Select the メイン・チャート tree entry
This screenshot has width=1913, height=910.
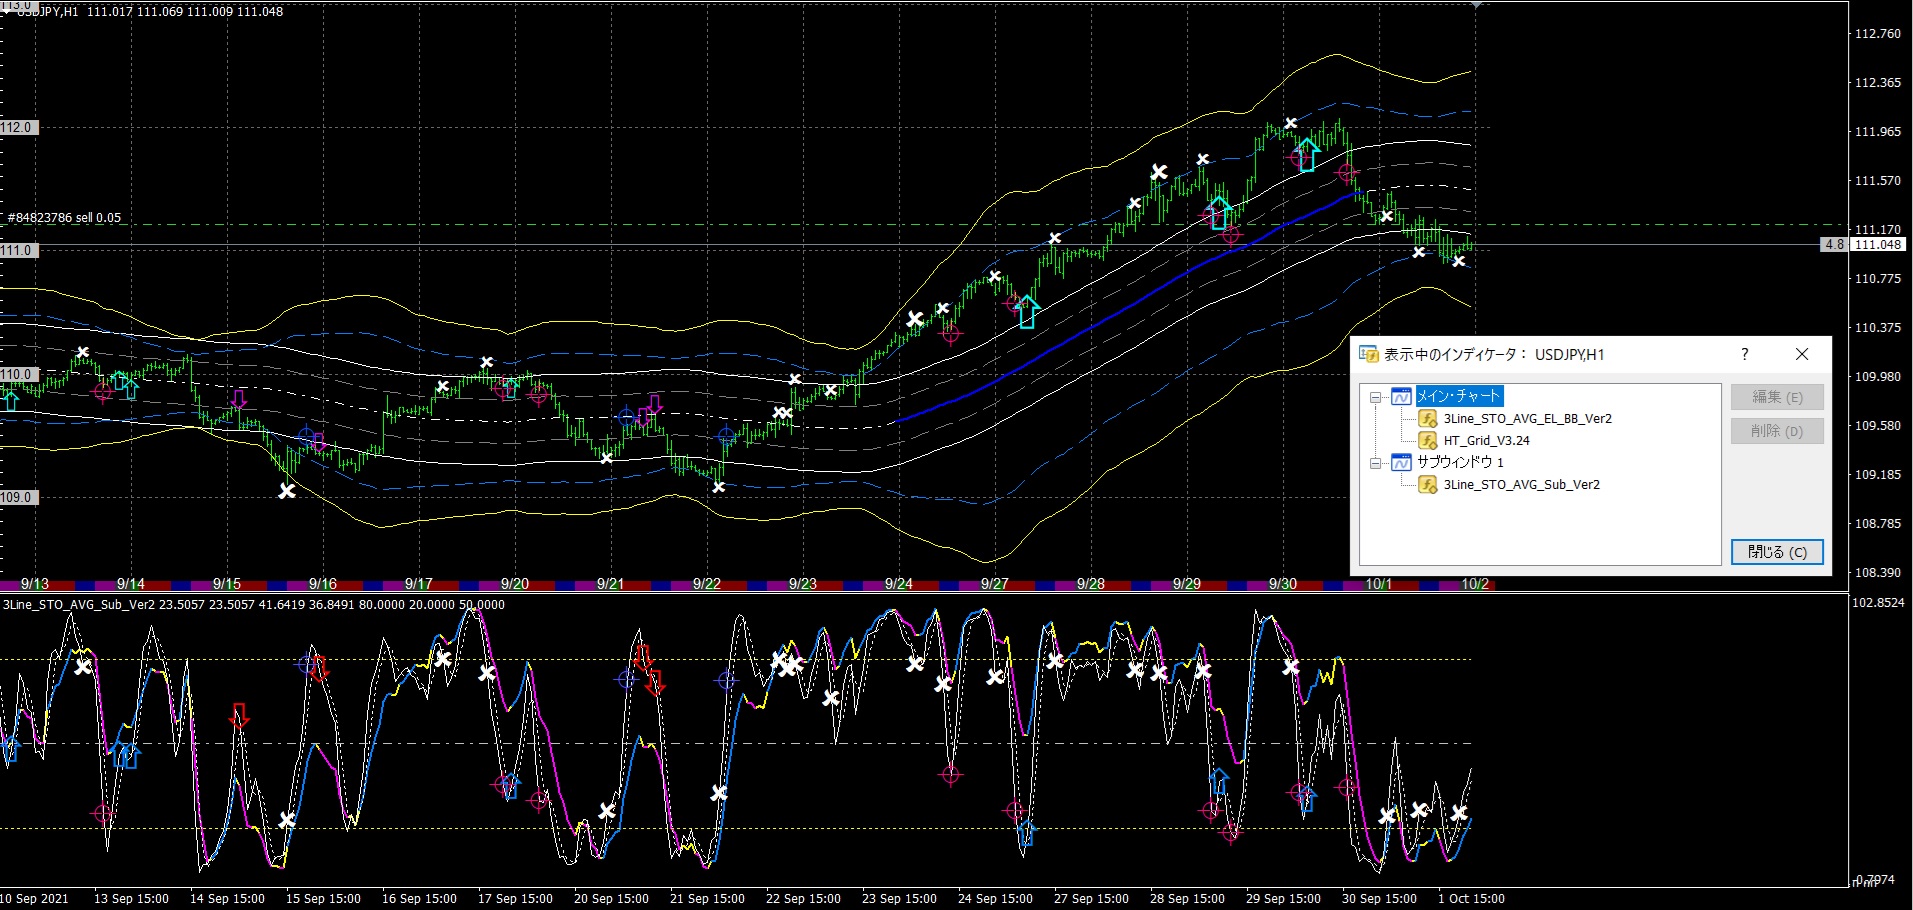pos(1459,397)
